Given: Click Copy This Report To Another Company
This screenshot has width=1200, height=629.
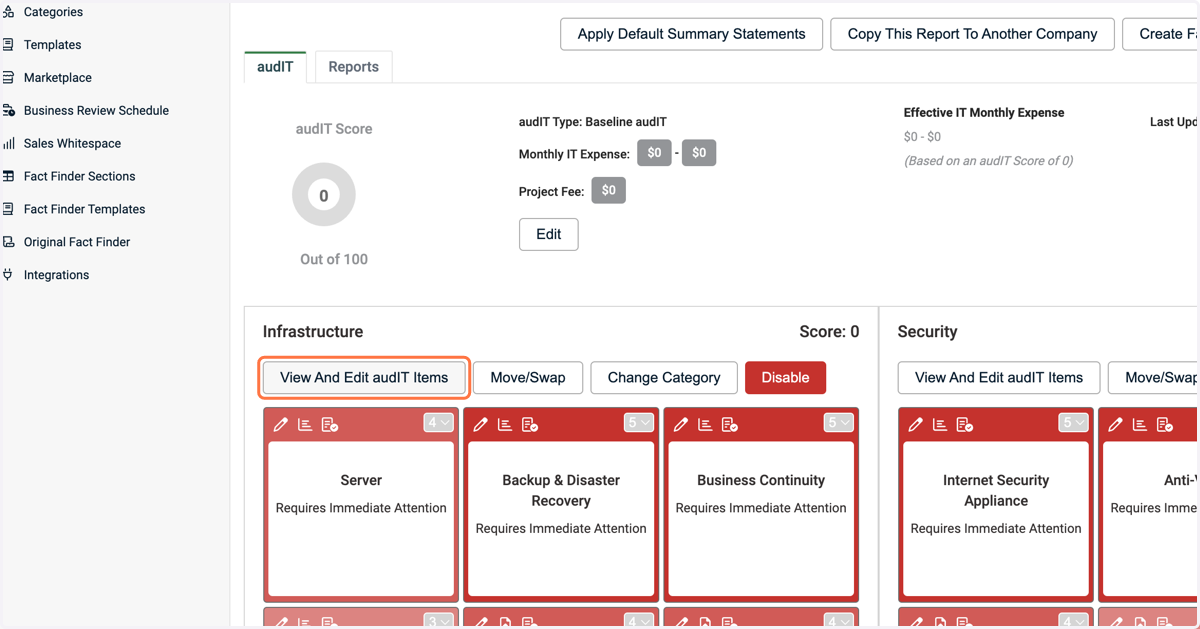Looking at the screenshot, I should 972,34.
